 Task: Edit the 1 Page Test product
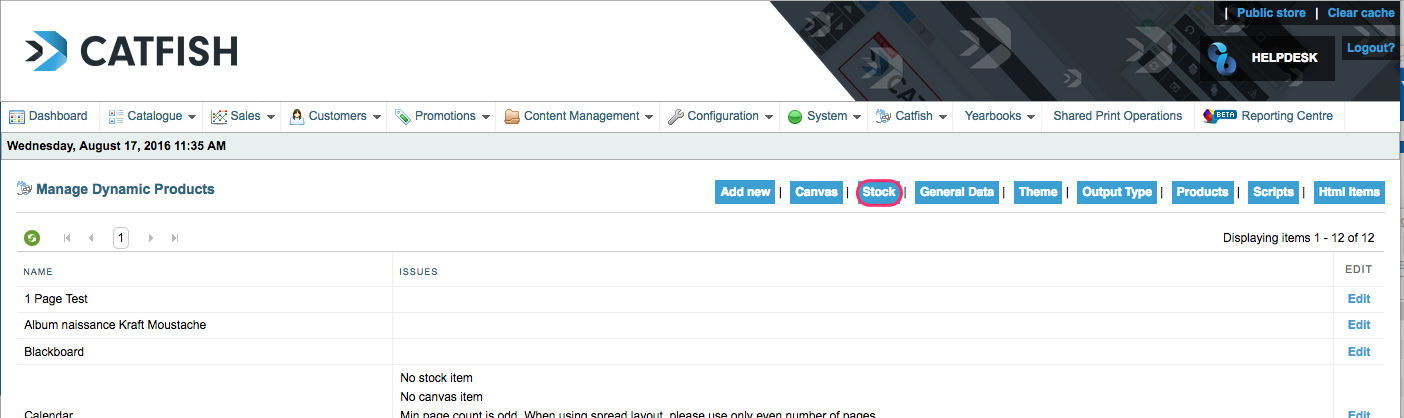[x=1358, y=299]
